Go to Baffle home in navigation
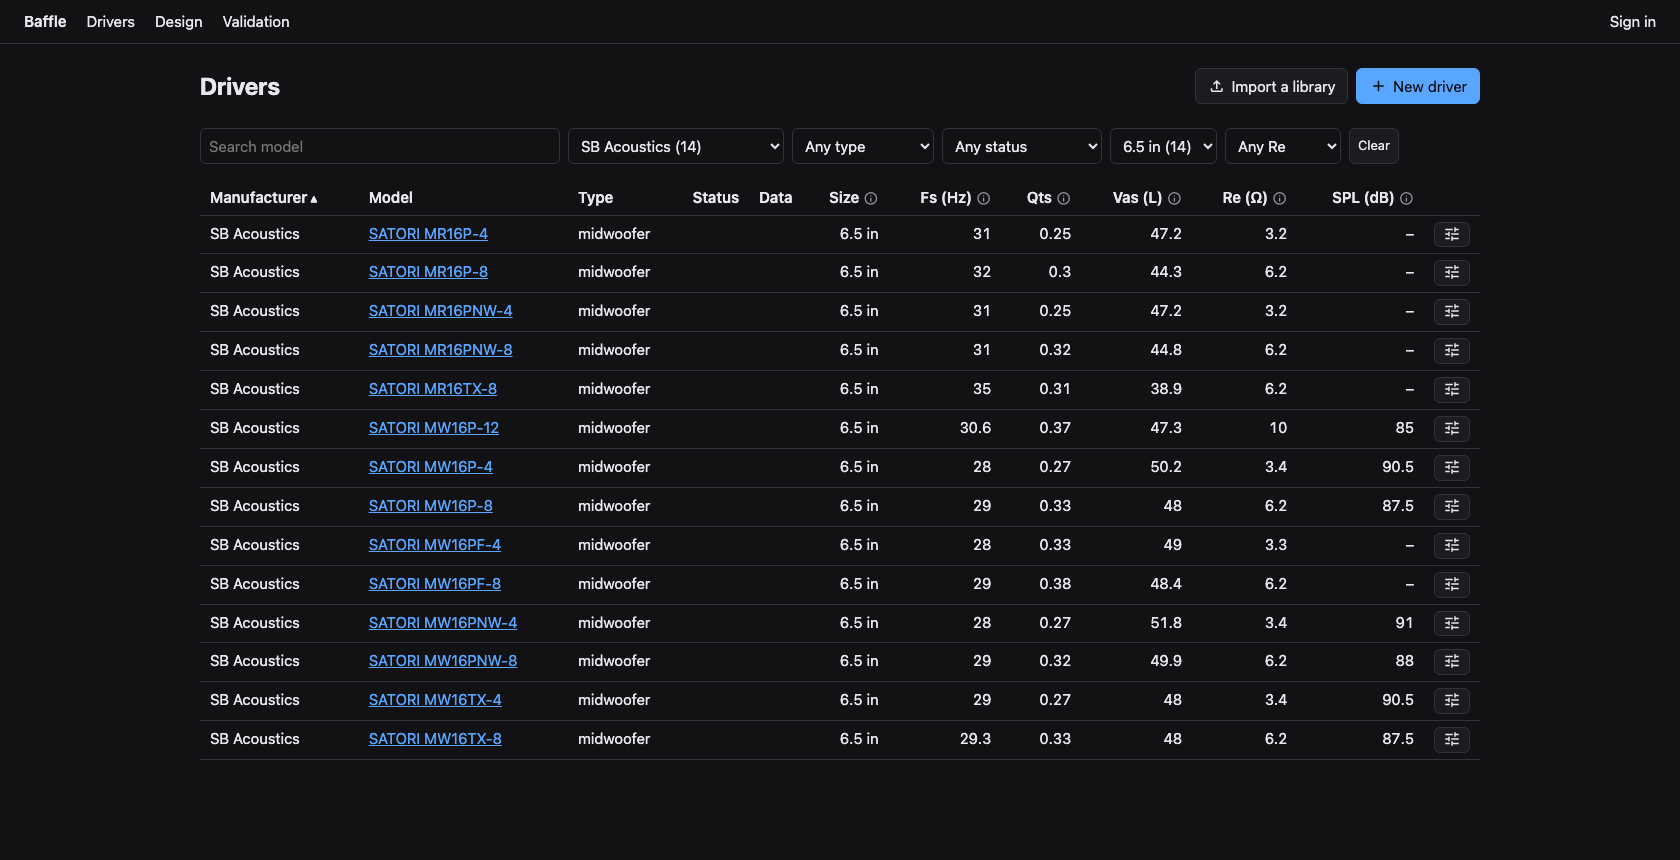The image size is (1680, 860). (x=45, y=22)
